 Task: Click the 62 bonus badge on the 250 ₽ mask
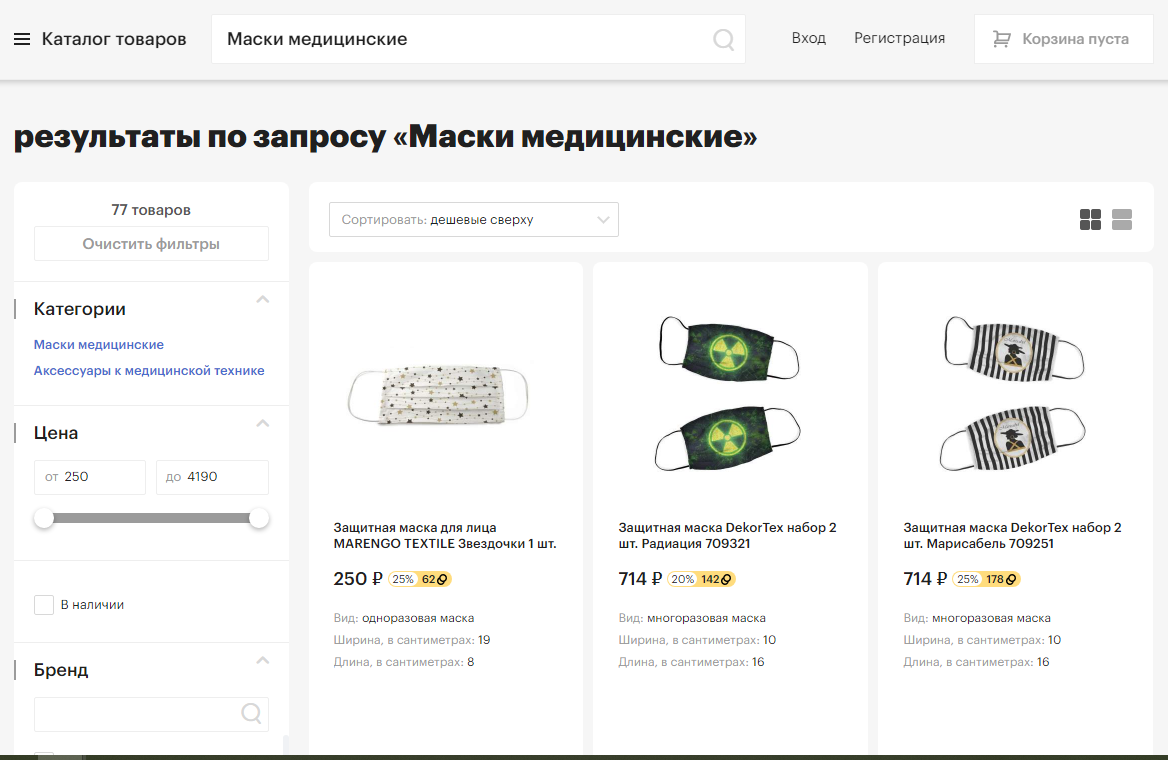pyautogui.click(x=434, y=579)
